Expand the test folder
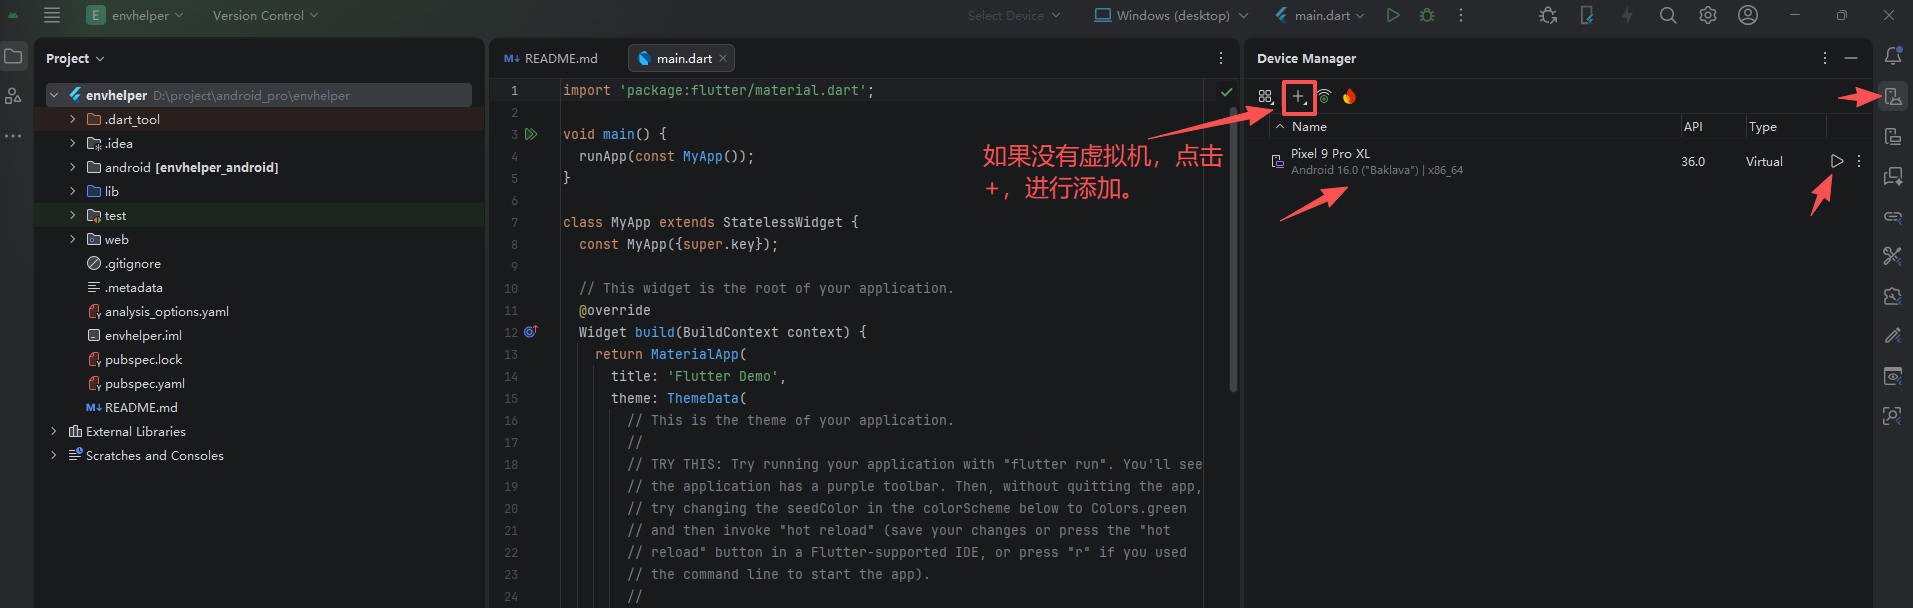The height and width of the screenshot is (608, 1913). pos(72,215)
